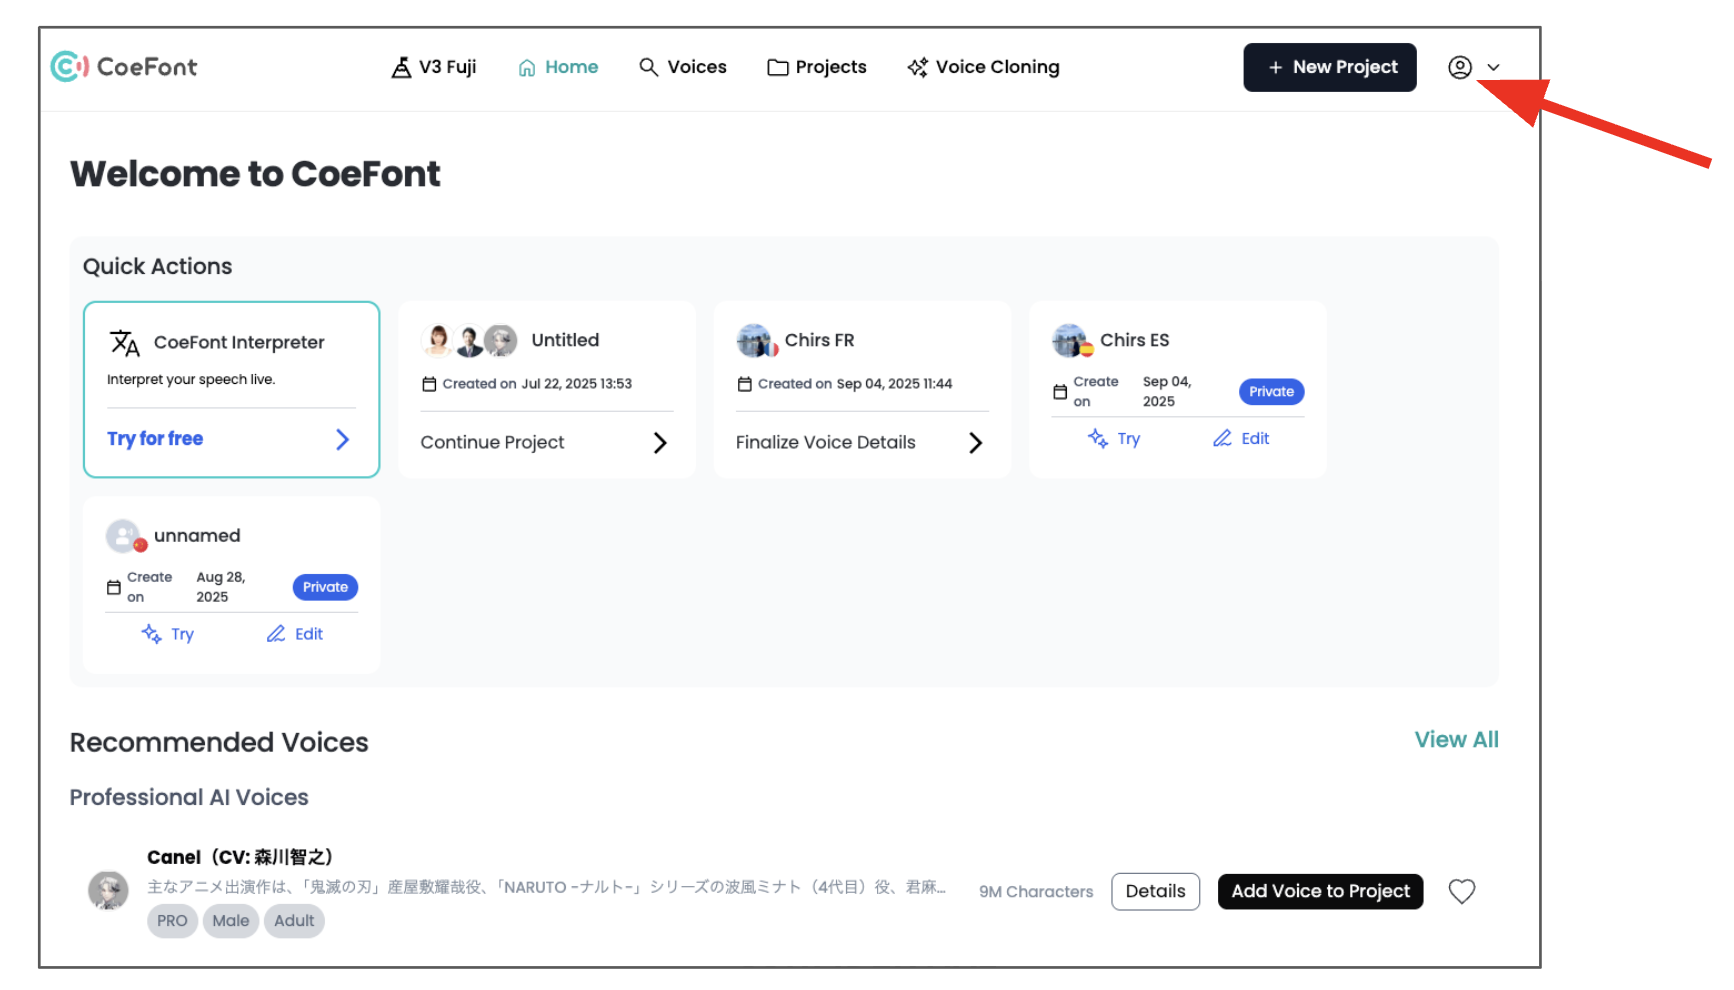Viewport: 1734px width, 990px height.
Task: Click View All recommended voices
Action: [1456, 740]
